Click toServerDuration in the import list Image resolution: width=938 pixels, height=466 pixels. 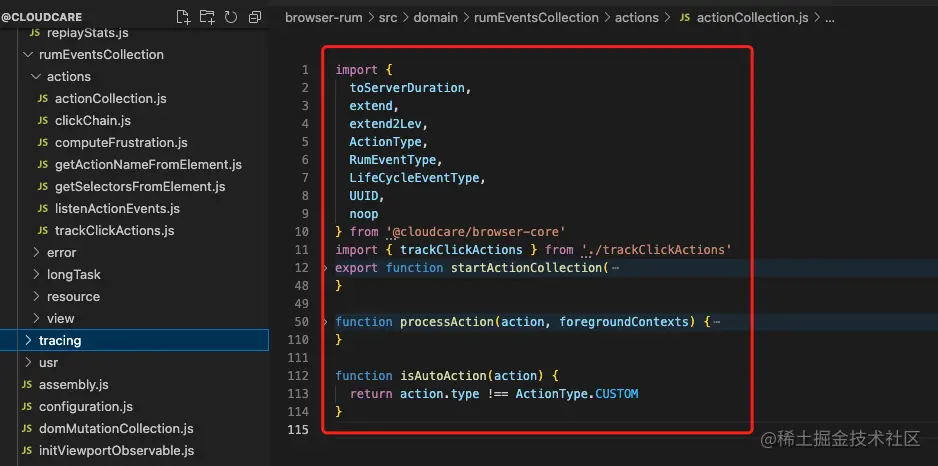click(407, 88)
